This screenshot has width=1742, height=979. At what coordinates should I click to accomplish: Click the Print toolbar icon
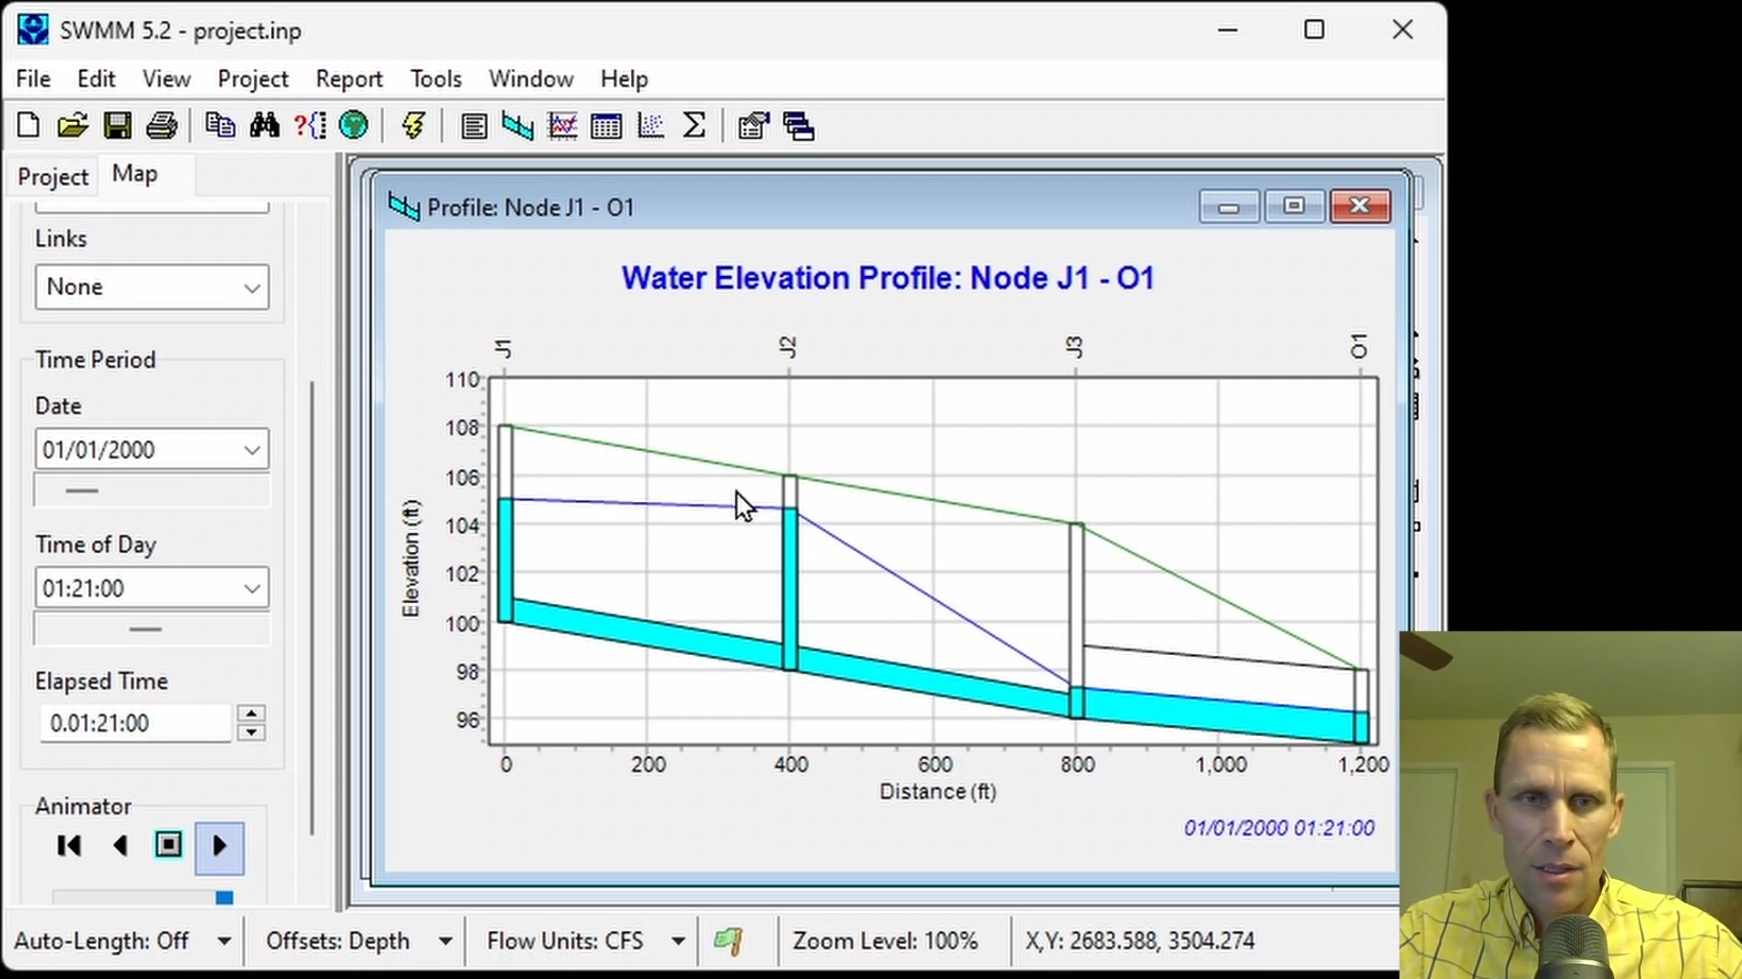pyautogui.click(x=161, y=126)
